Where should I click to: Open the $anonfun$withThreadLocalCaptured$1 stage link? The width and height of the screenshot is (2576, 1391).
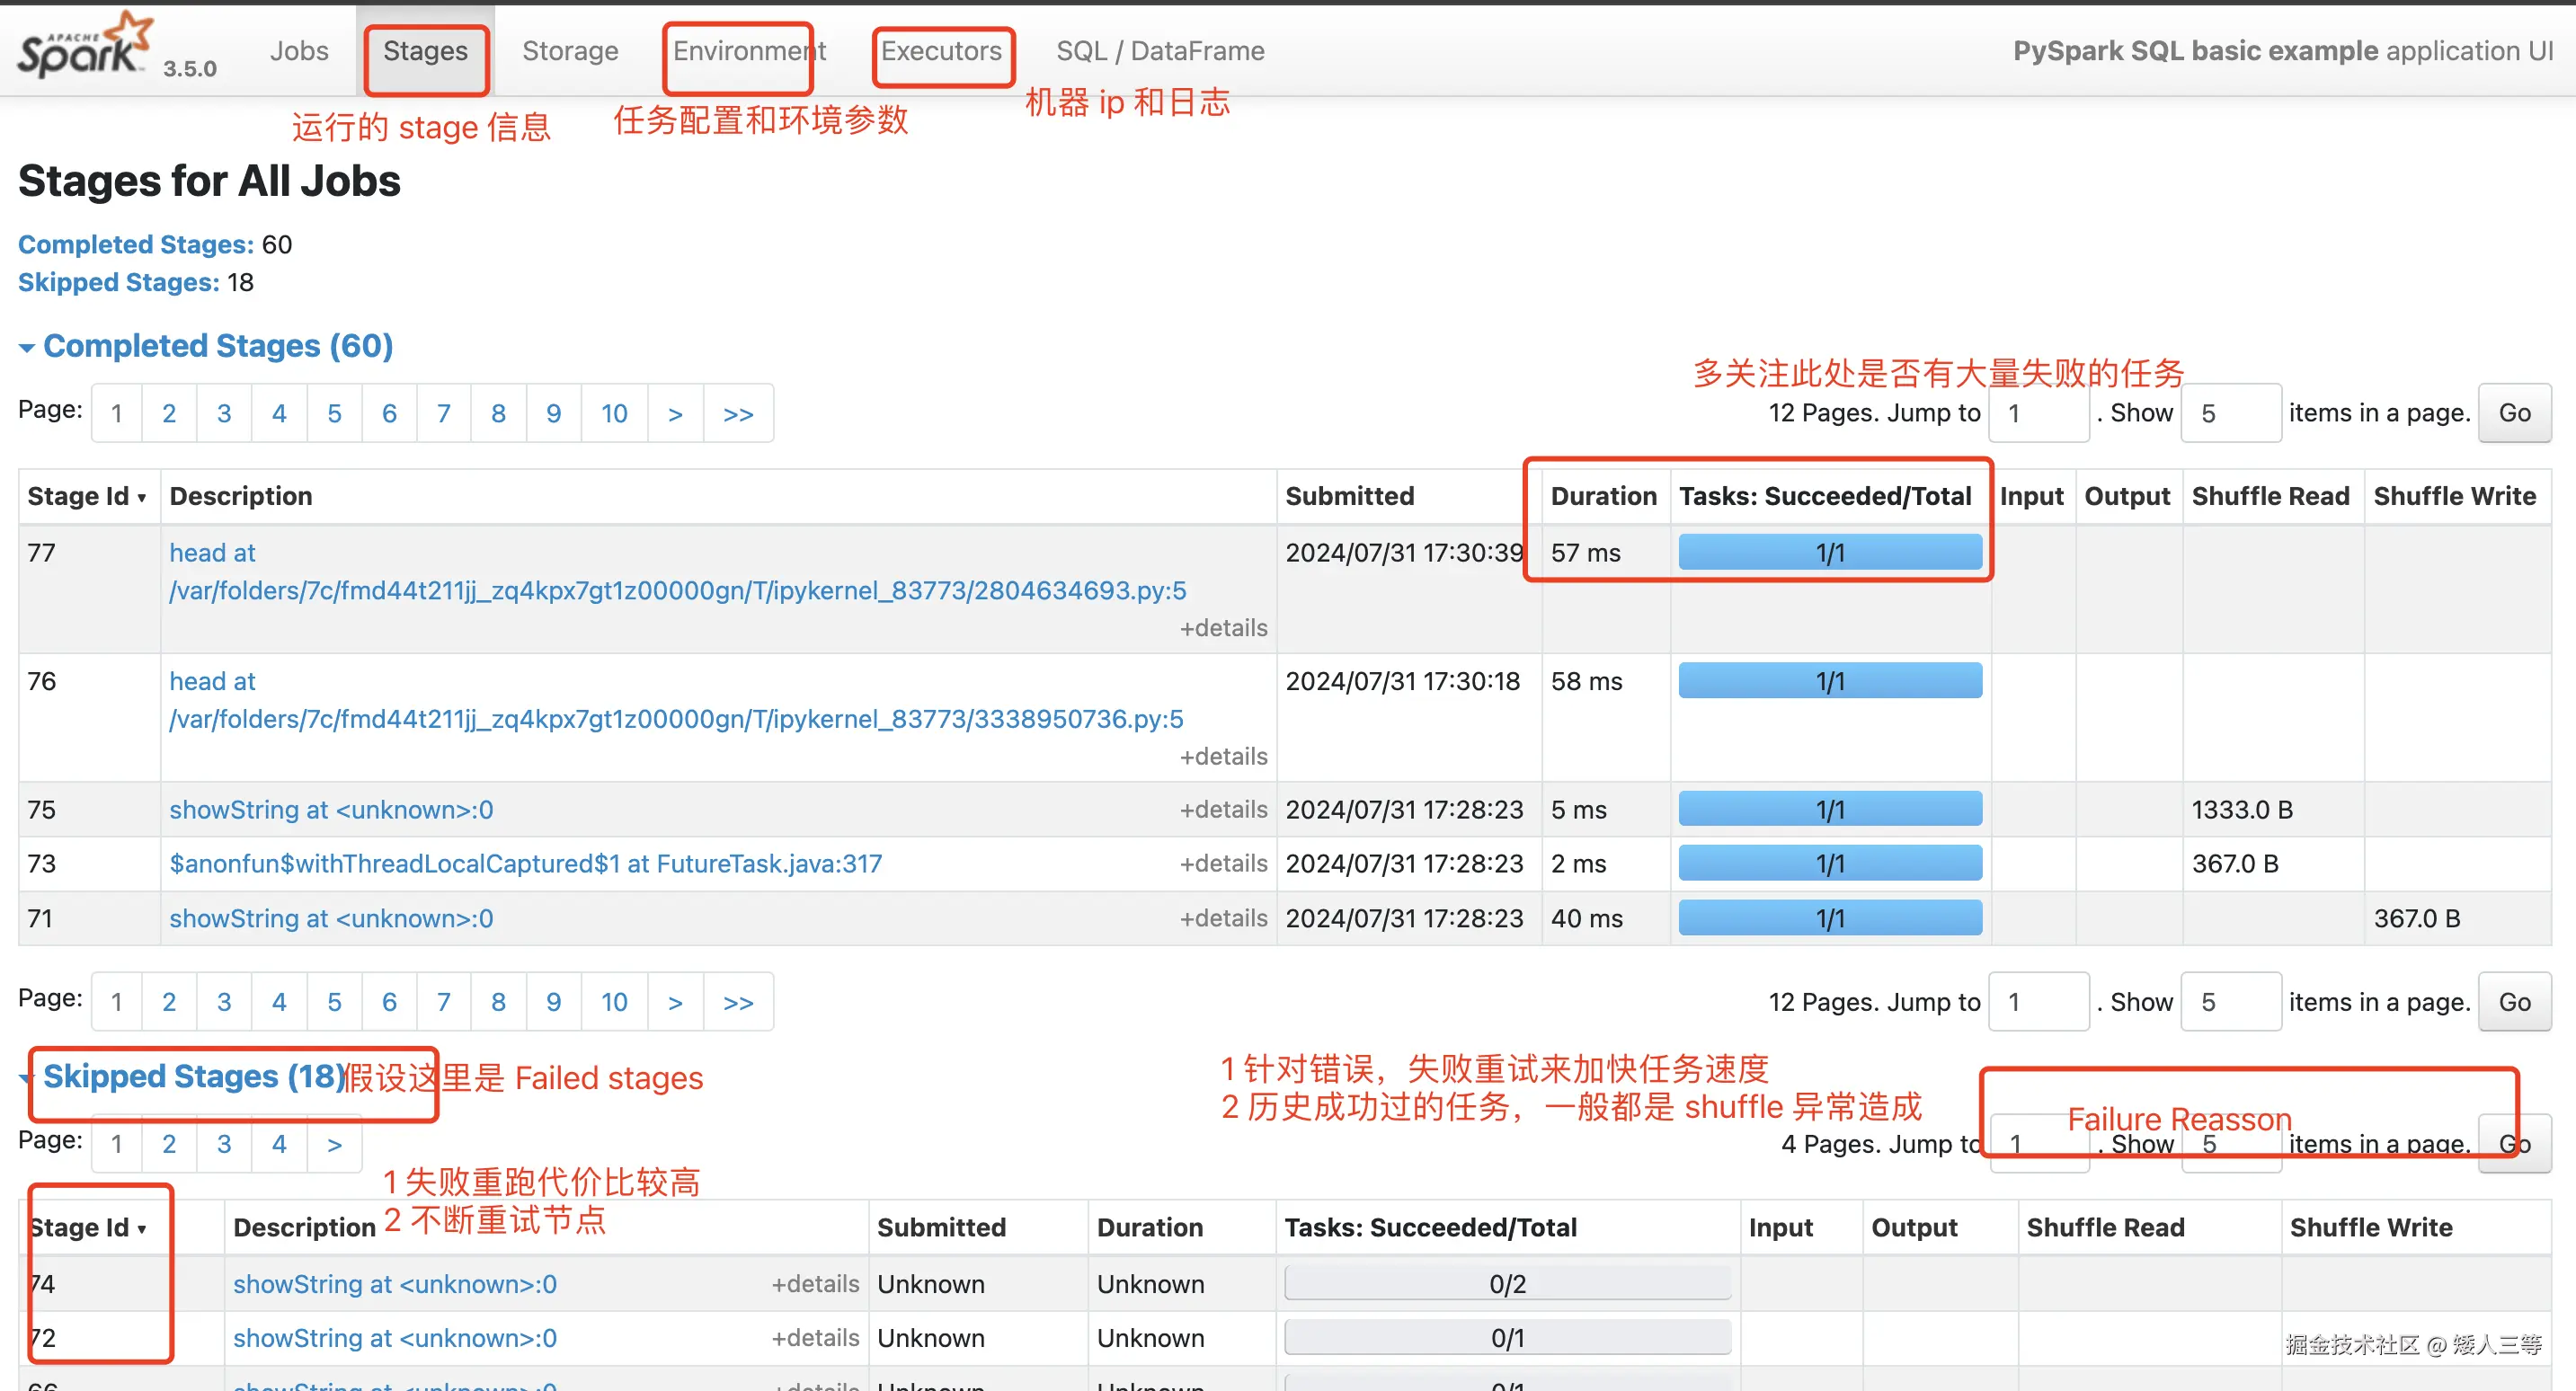pos(525,863)
